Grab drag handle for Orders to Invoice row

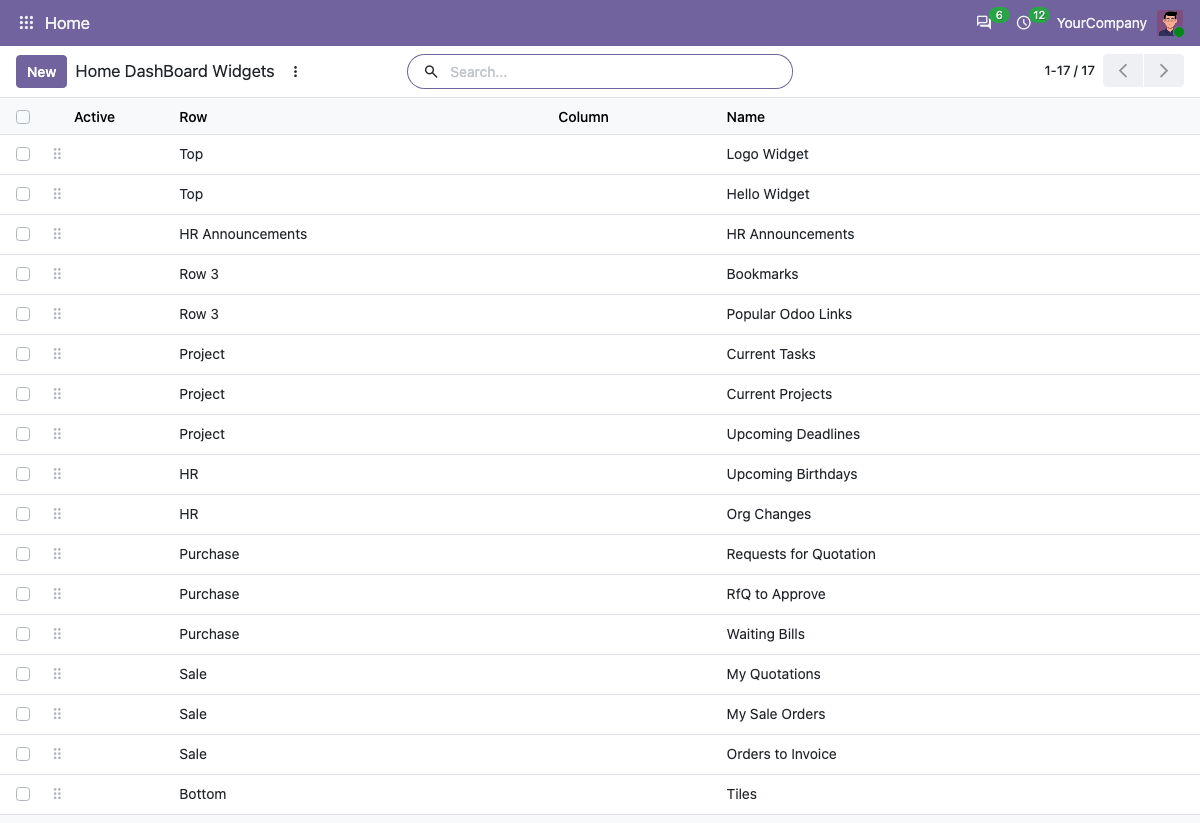(x=57, y=754)
